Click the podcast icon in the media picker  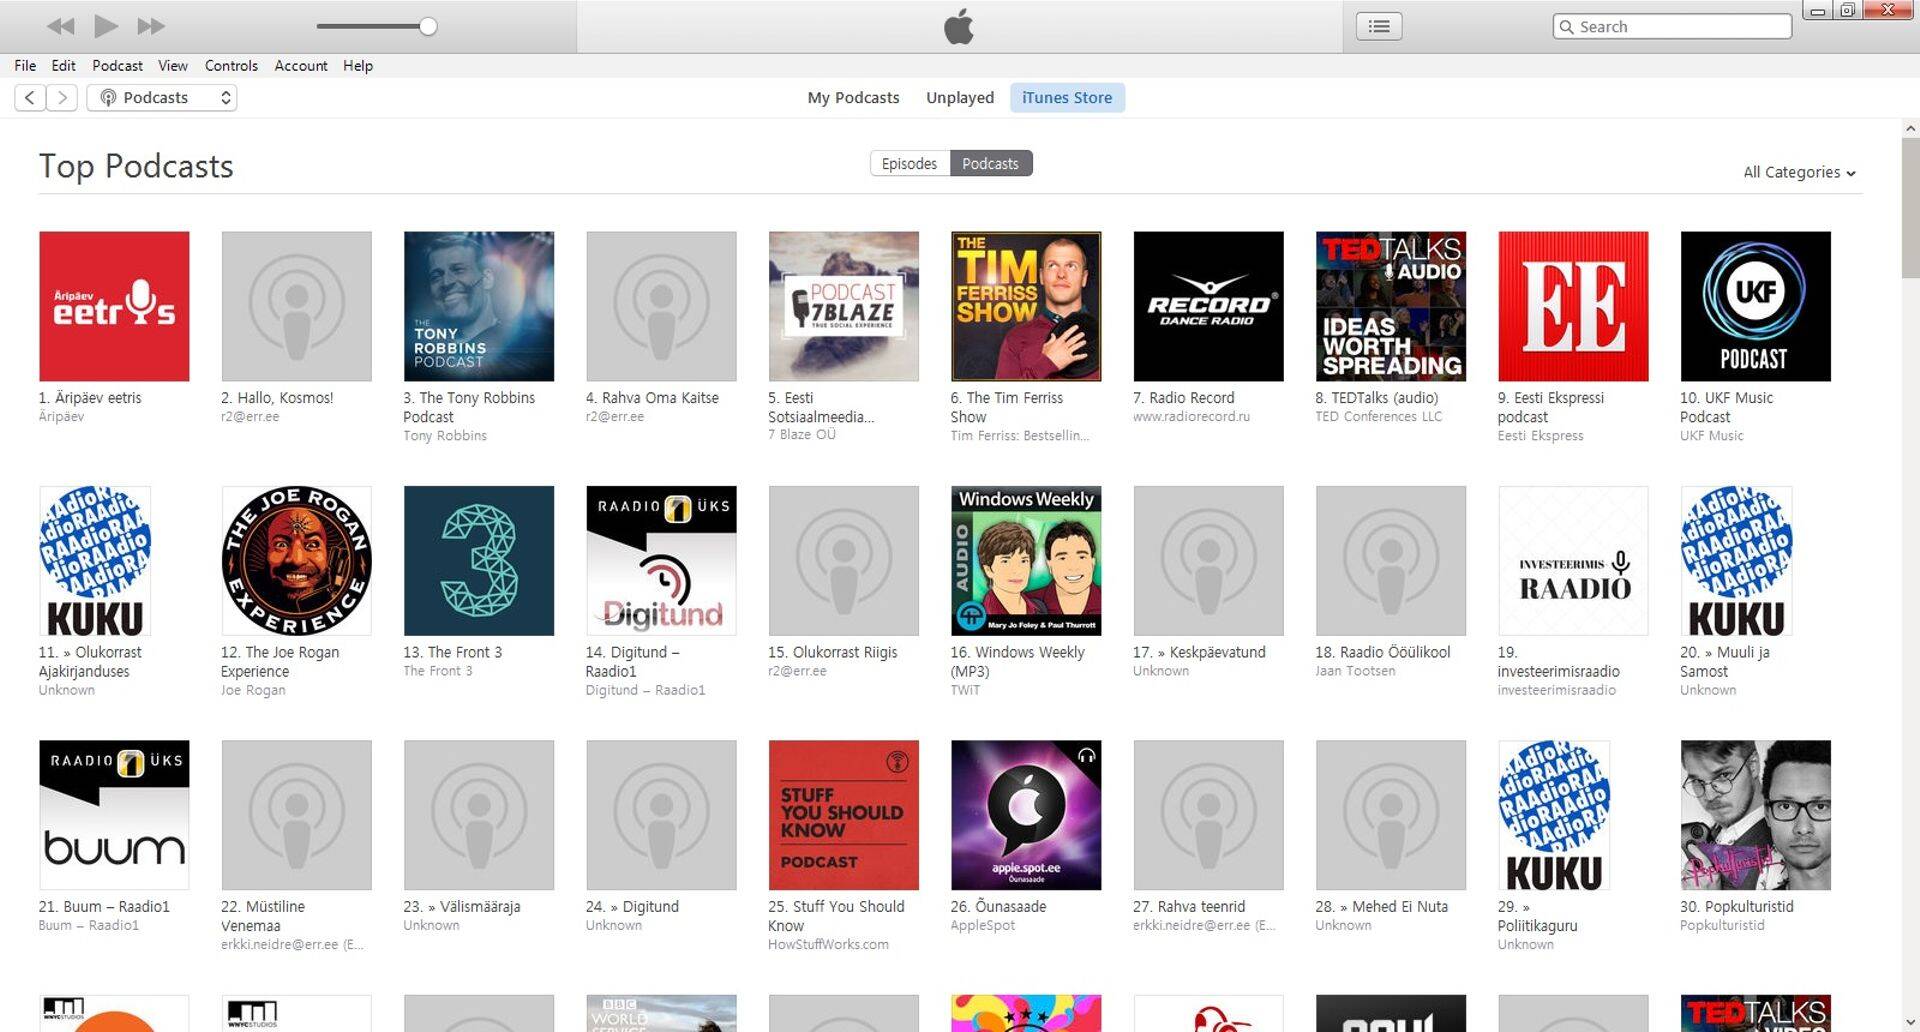108,97
